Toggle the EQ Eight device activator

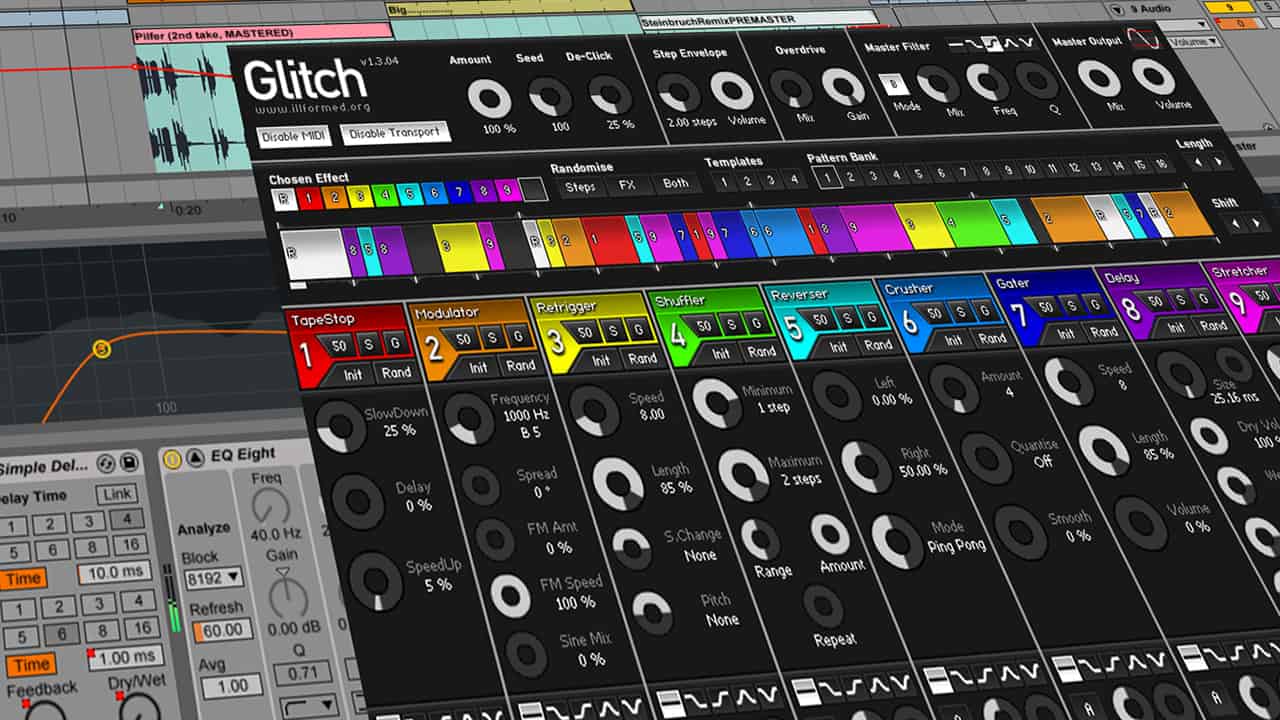(x=171, y=460)
